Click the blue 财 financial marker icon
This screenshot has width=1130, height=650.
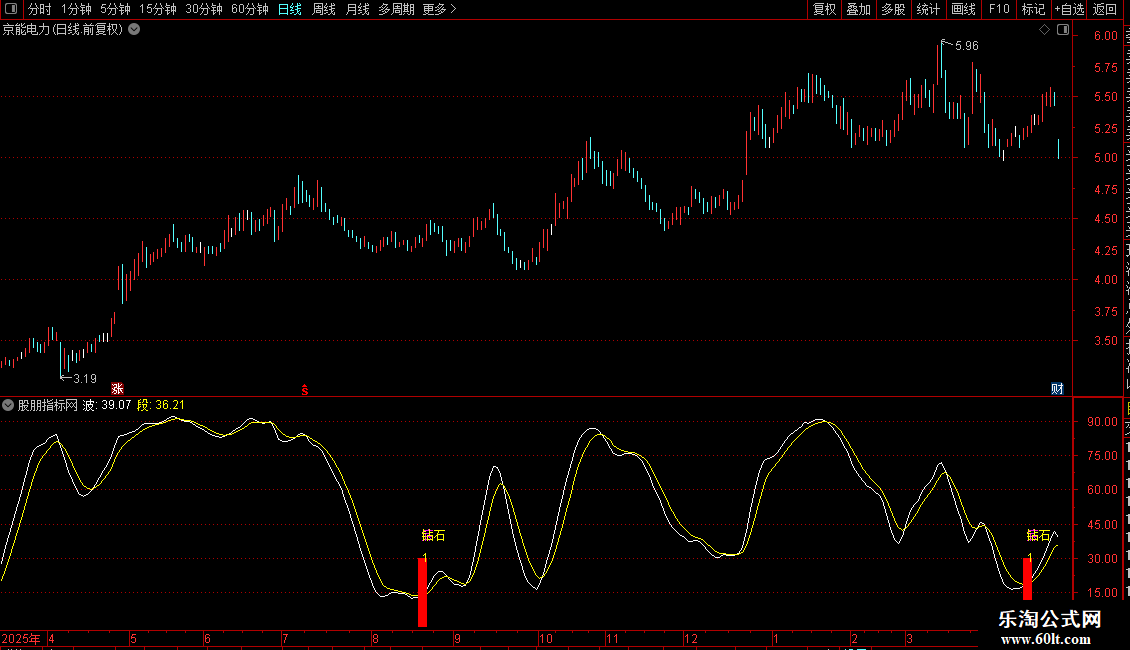(1057, 388)
